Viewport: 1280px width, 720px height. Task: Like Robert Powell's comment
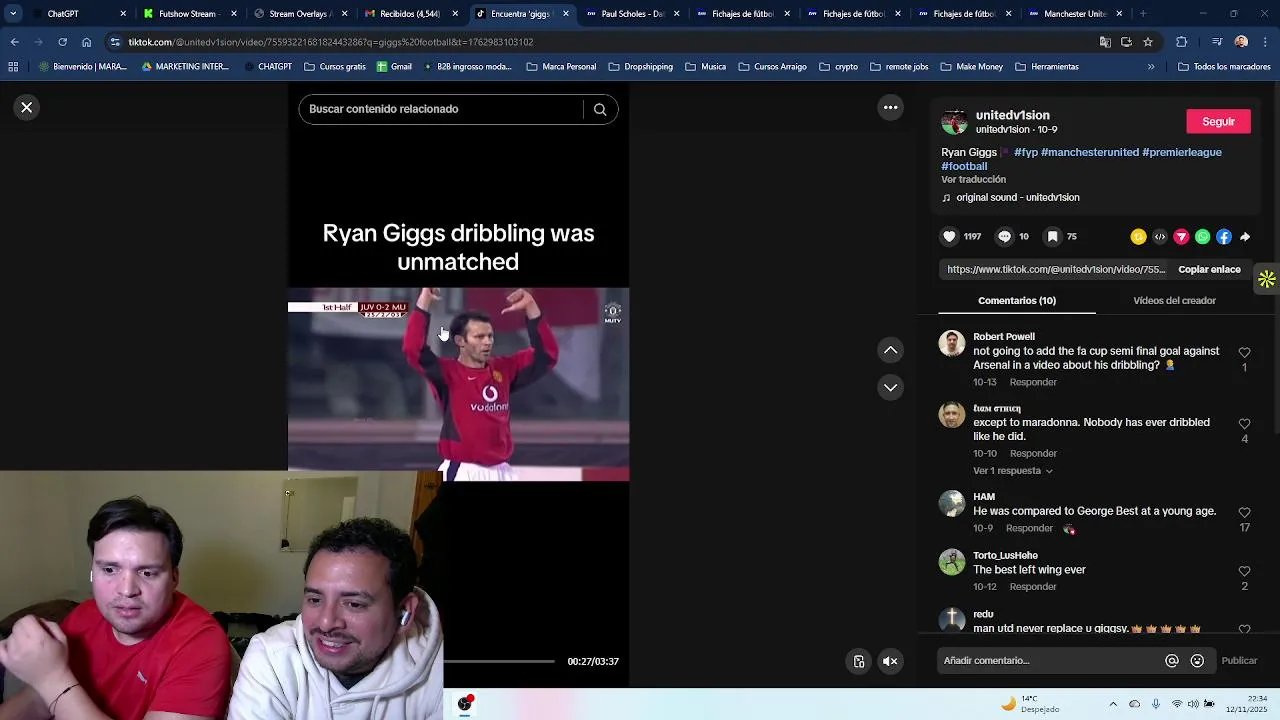coord(1244,353)
